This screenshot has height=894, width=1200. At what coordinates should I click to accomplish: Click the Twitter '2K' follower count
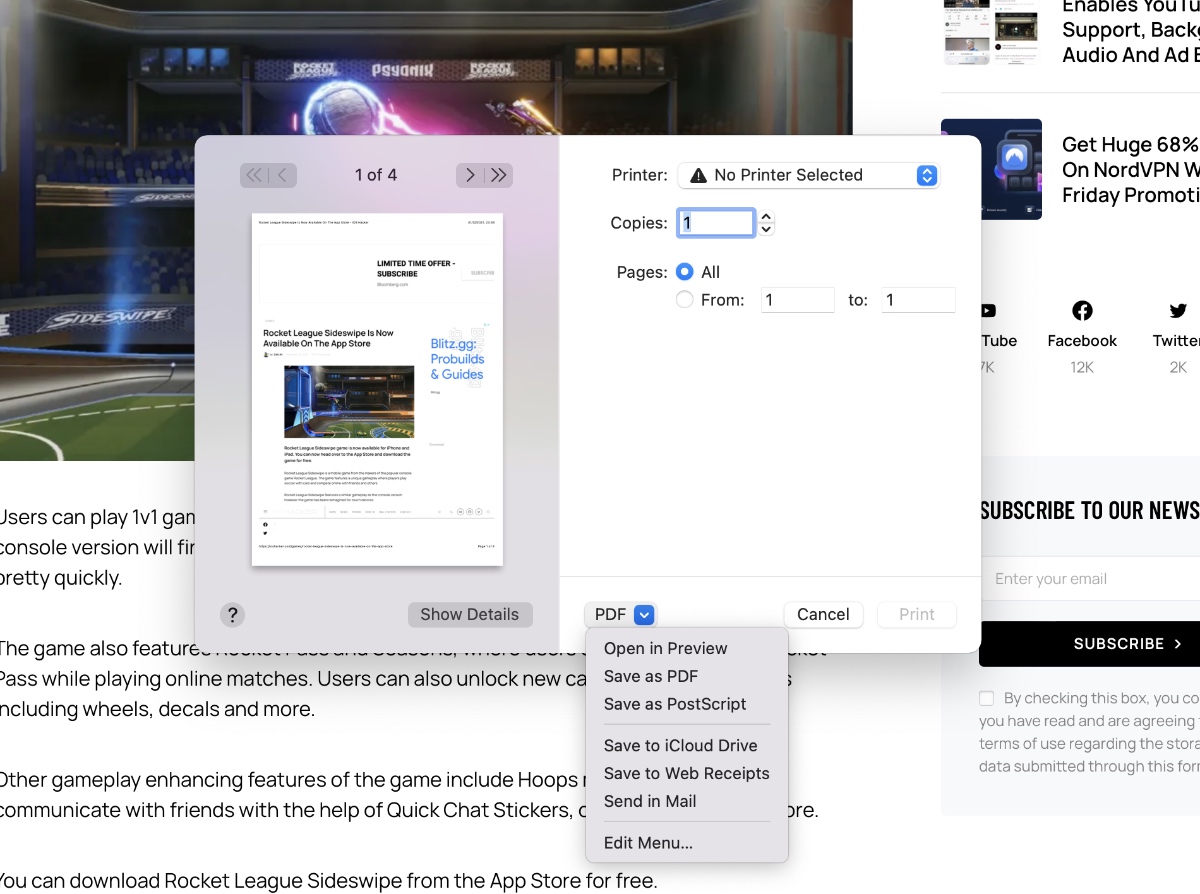1178,367
